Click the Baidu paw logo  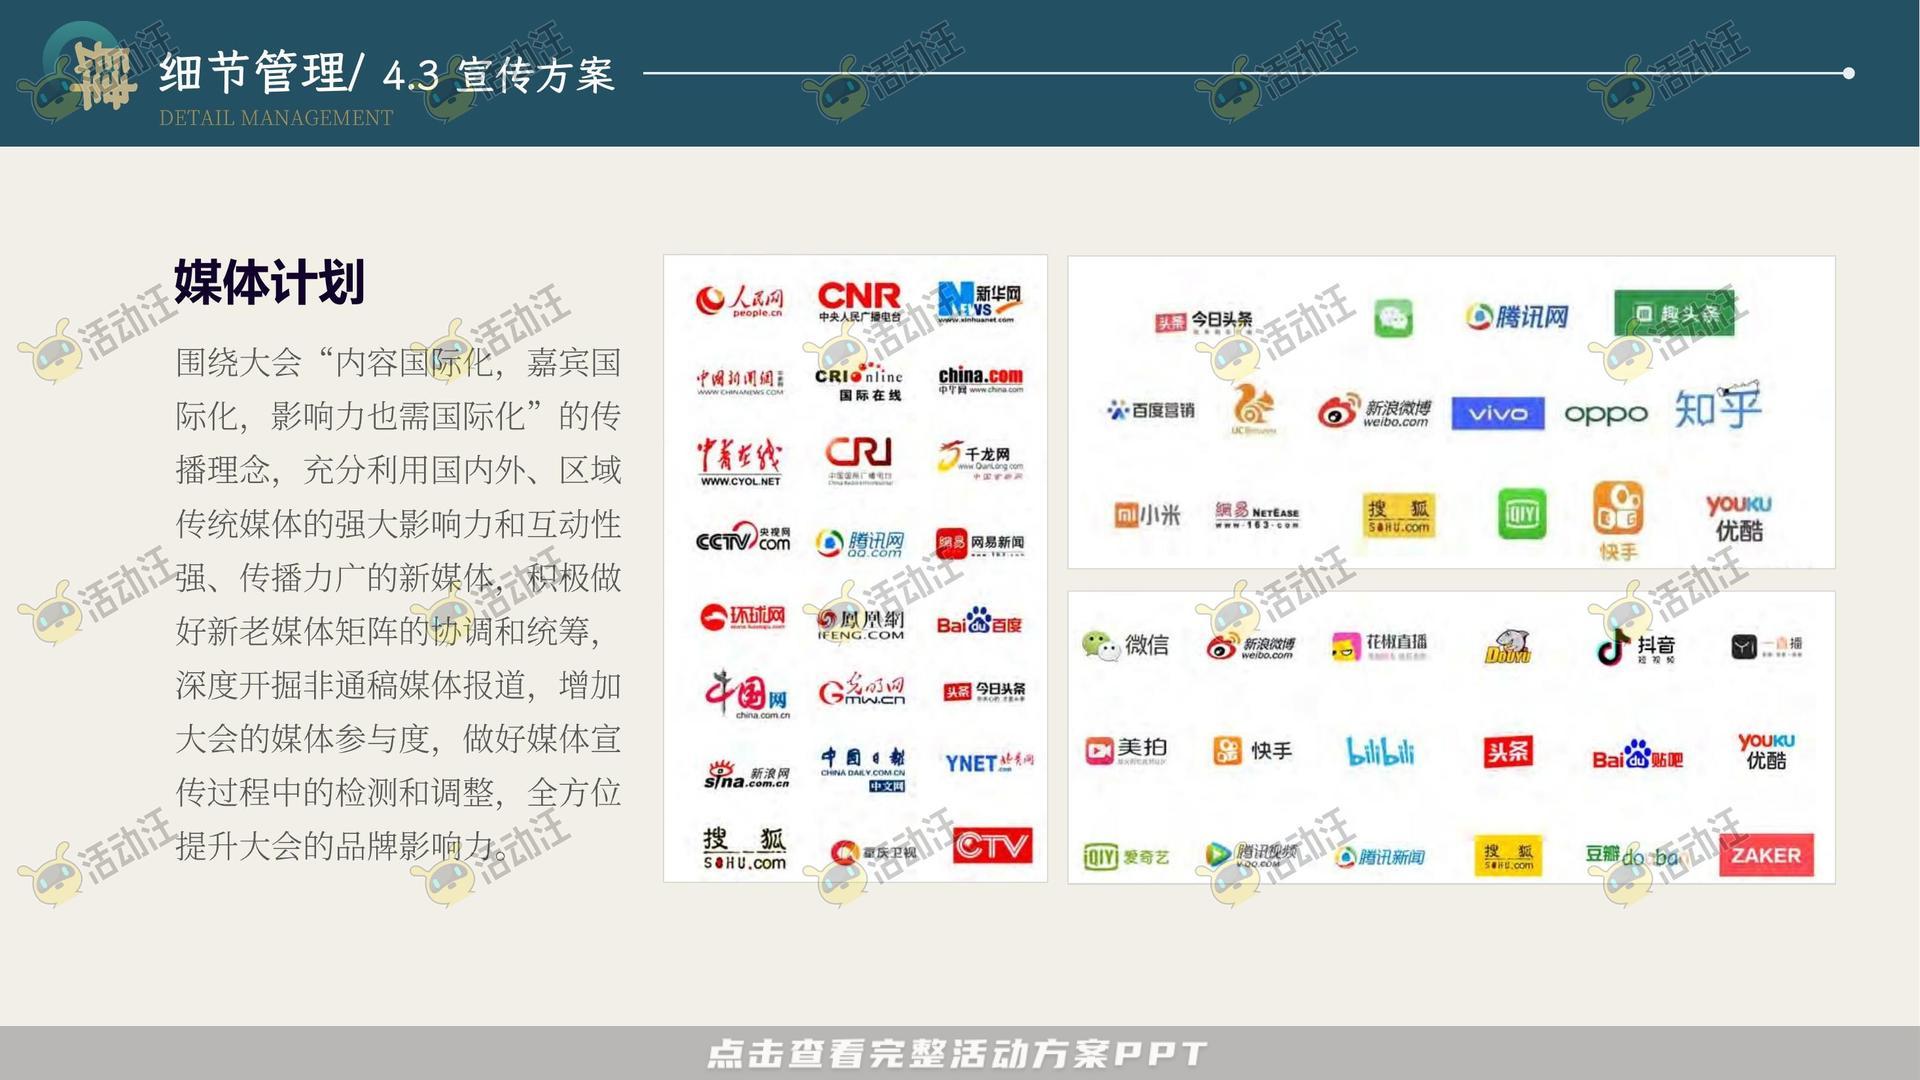point(979,622)
